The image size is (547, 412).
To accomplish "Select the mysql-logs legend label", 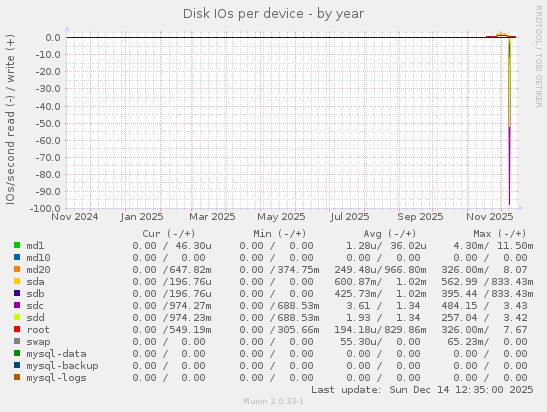I will (x=56, y=378).
